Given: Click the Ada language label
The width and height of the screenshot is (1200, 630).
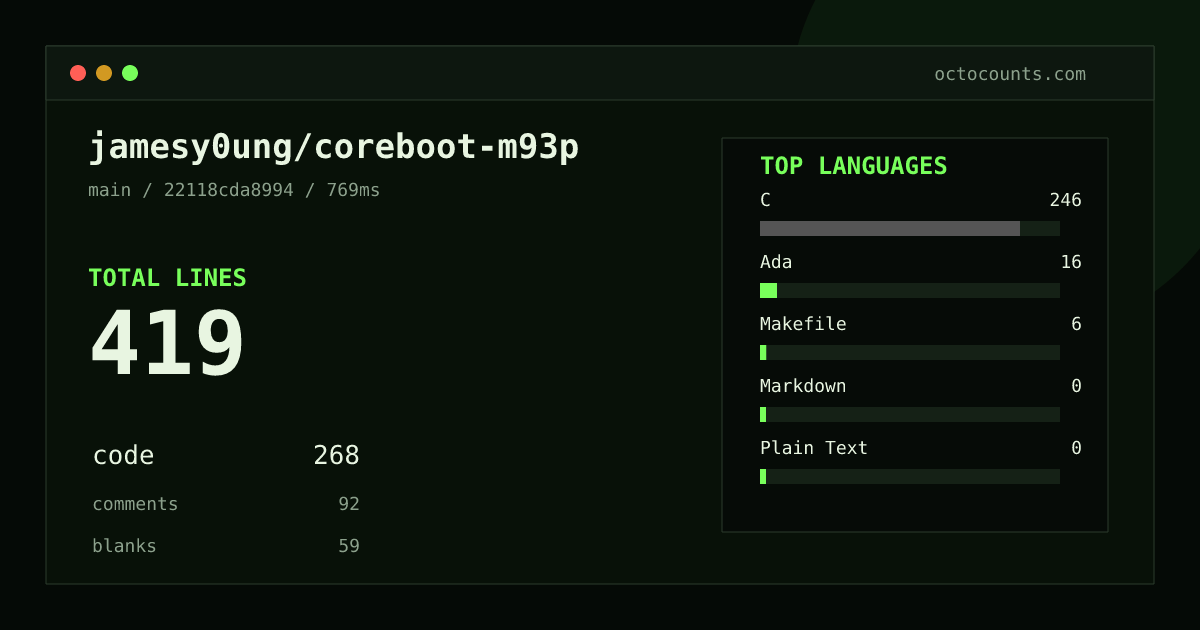Looking at the screenshot, I should click(776, 262).
